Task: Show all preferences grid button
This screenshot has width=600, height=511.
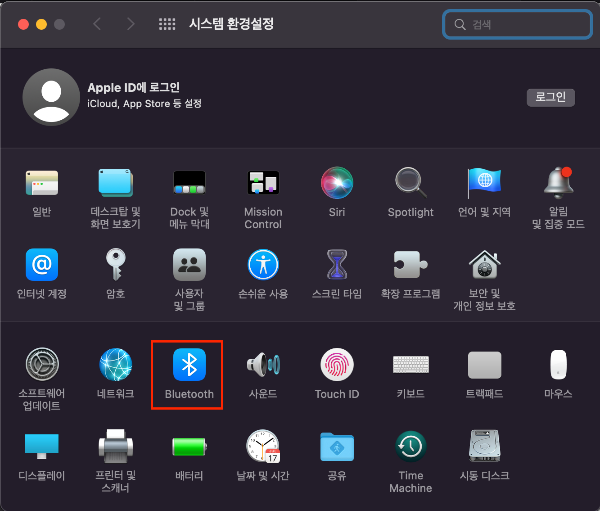Action: click(167, 24)
